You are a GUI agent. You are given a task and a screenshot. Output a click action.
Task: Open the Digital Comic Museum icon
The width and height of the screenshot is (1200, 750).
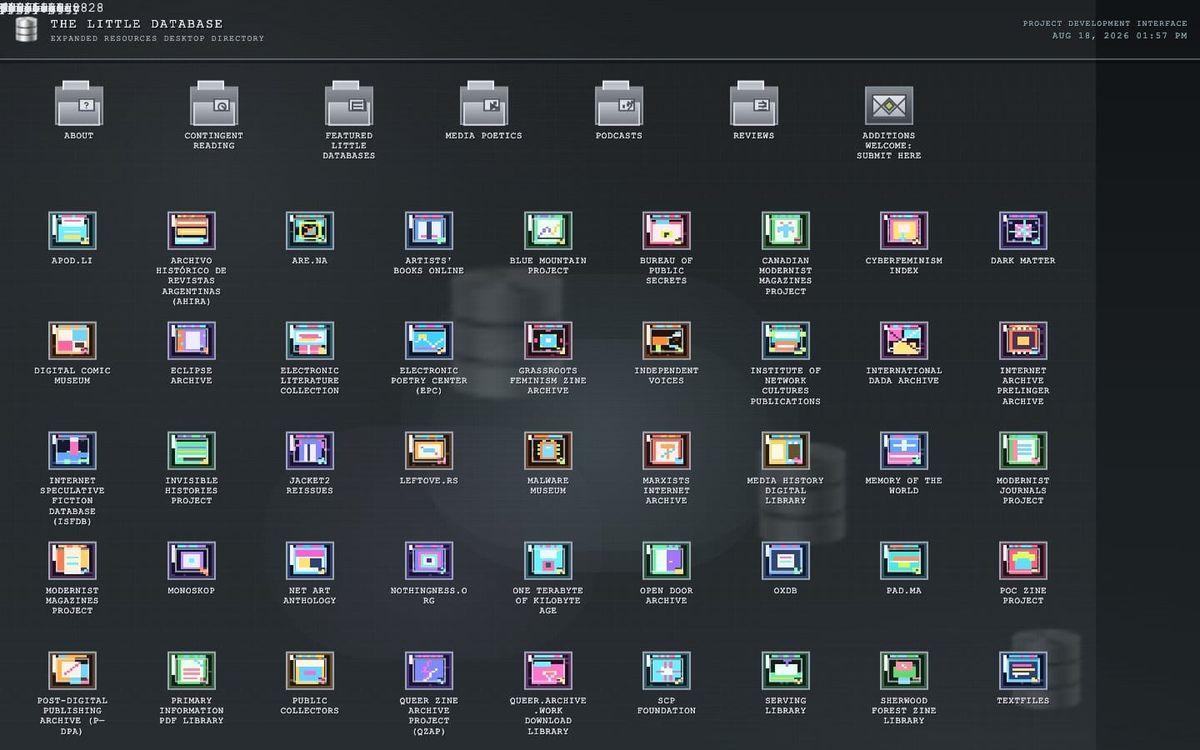[72, 340]
